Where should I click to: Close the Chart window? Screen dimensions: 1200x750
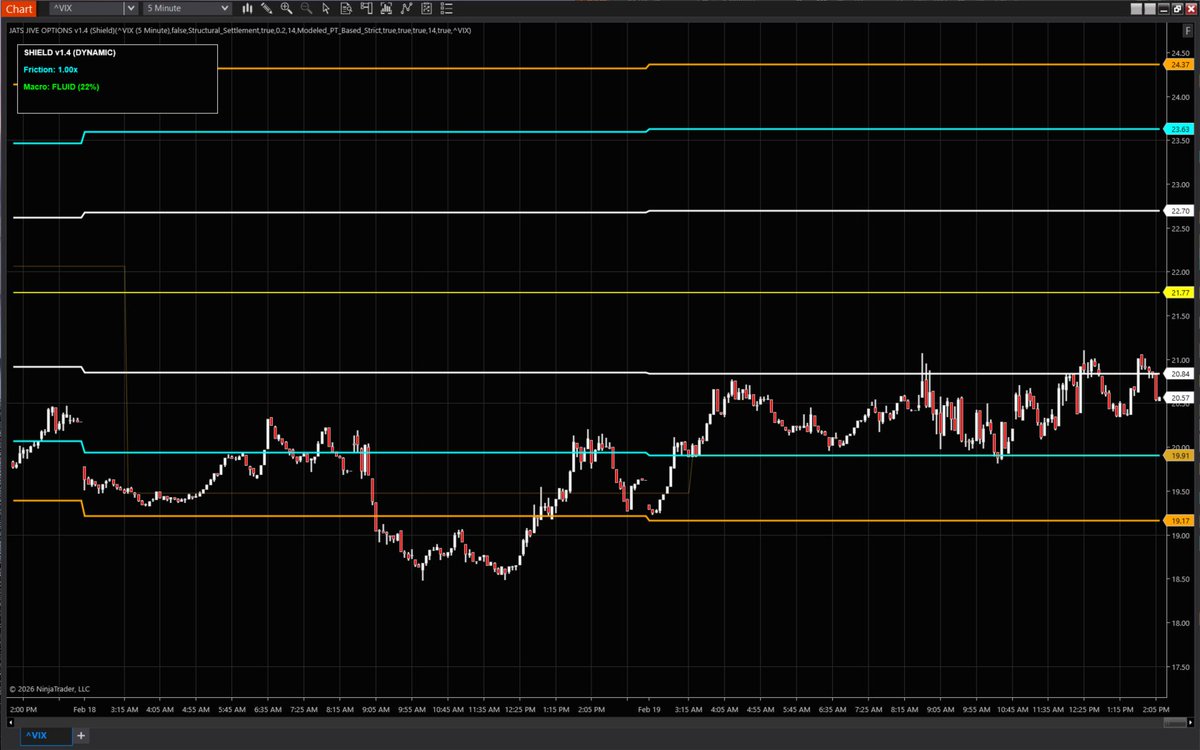[x=1191, y=9]
